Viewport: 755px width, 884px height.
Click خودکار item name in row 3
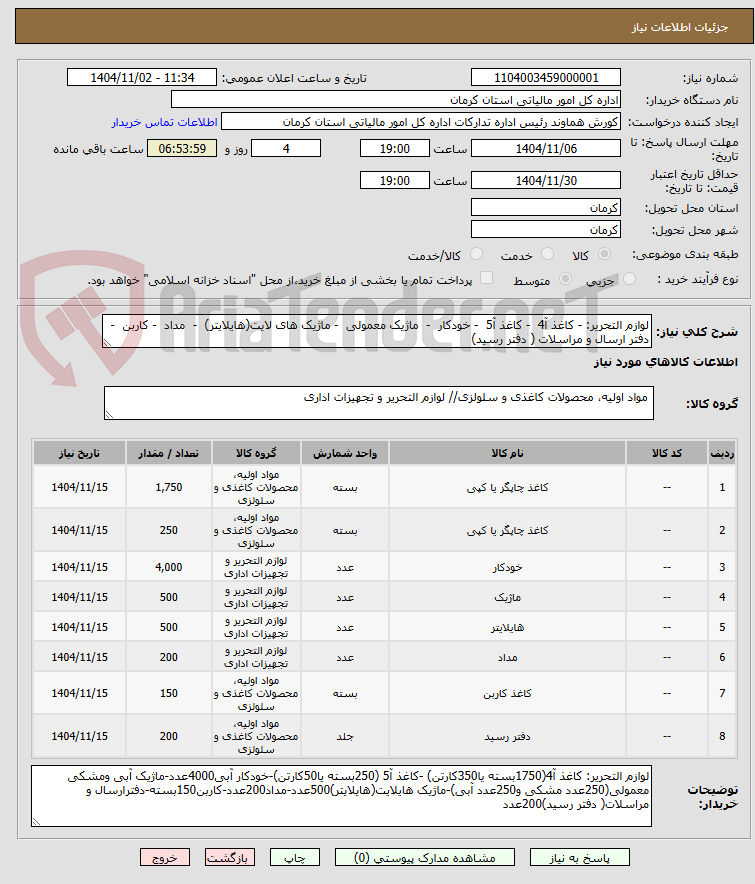tap(507, 567)
